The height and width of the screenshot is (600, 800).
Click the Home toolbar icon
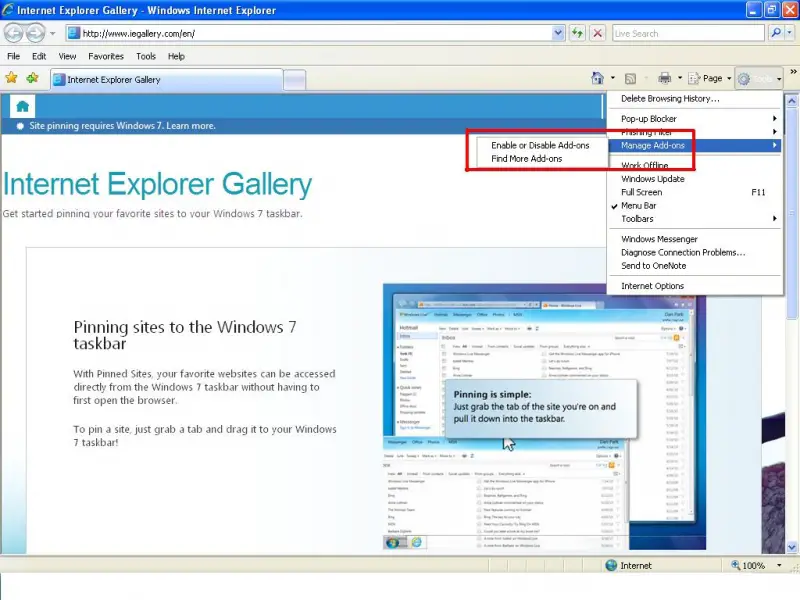tap(597, 78)
